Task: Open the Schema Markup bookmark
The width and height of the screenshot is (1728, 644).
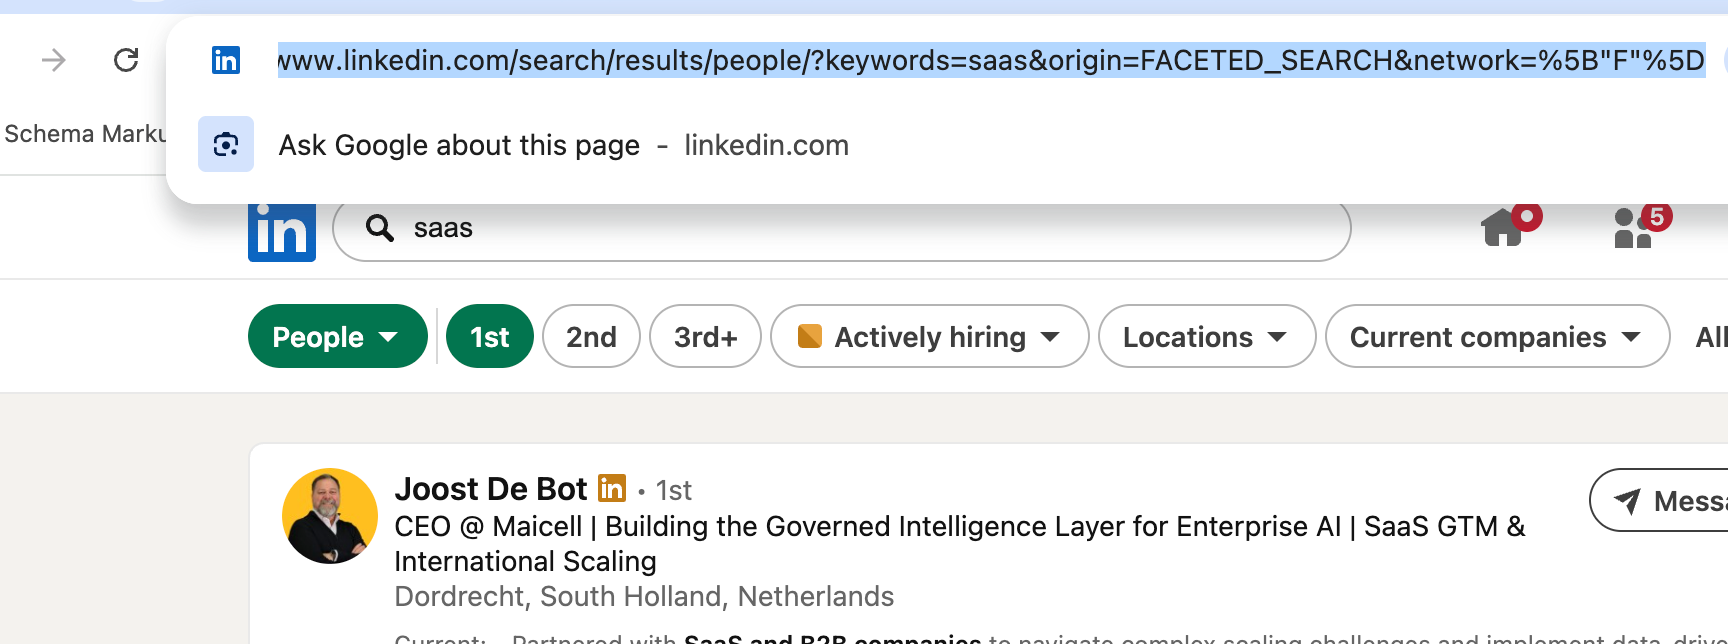Action: [84, 134]
